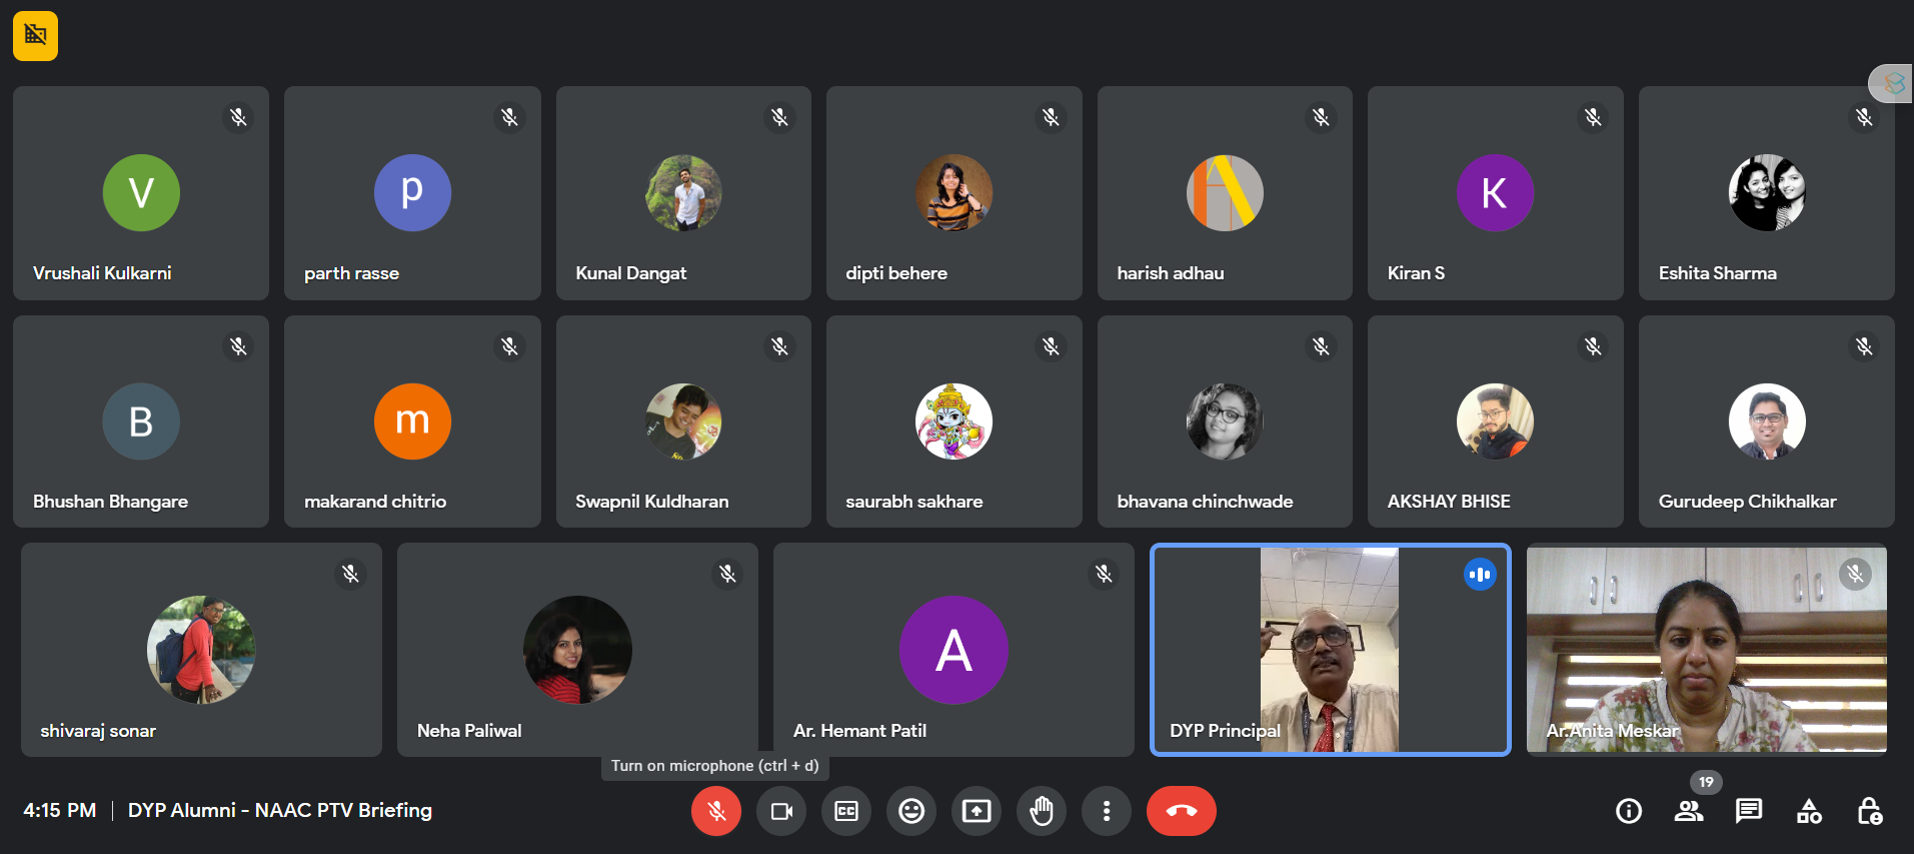Click Swapnil Kuldharan's muted mic icon
This screenshot has width=1914, height=854.
pos(780,346)
